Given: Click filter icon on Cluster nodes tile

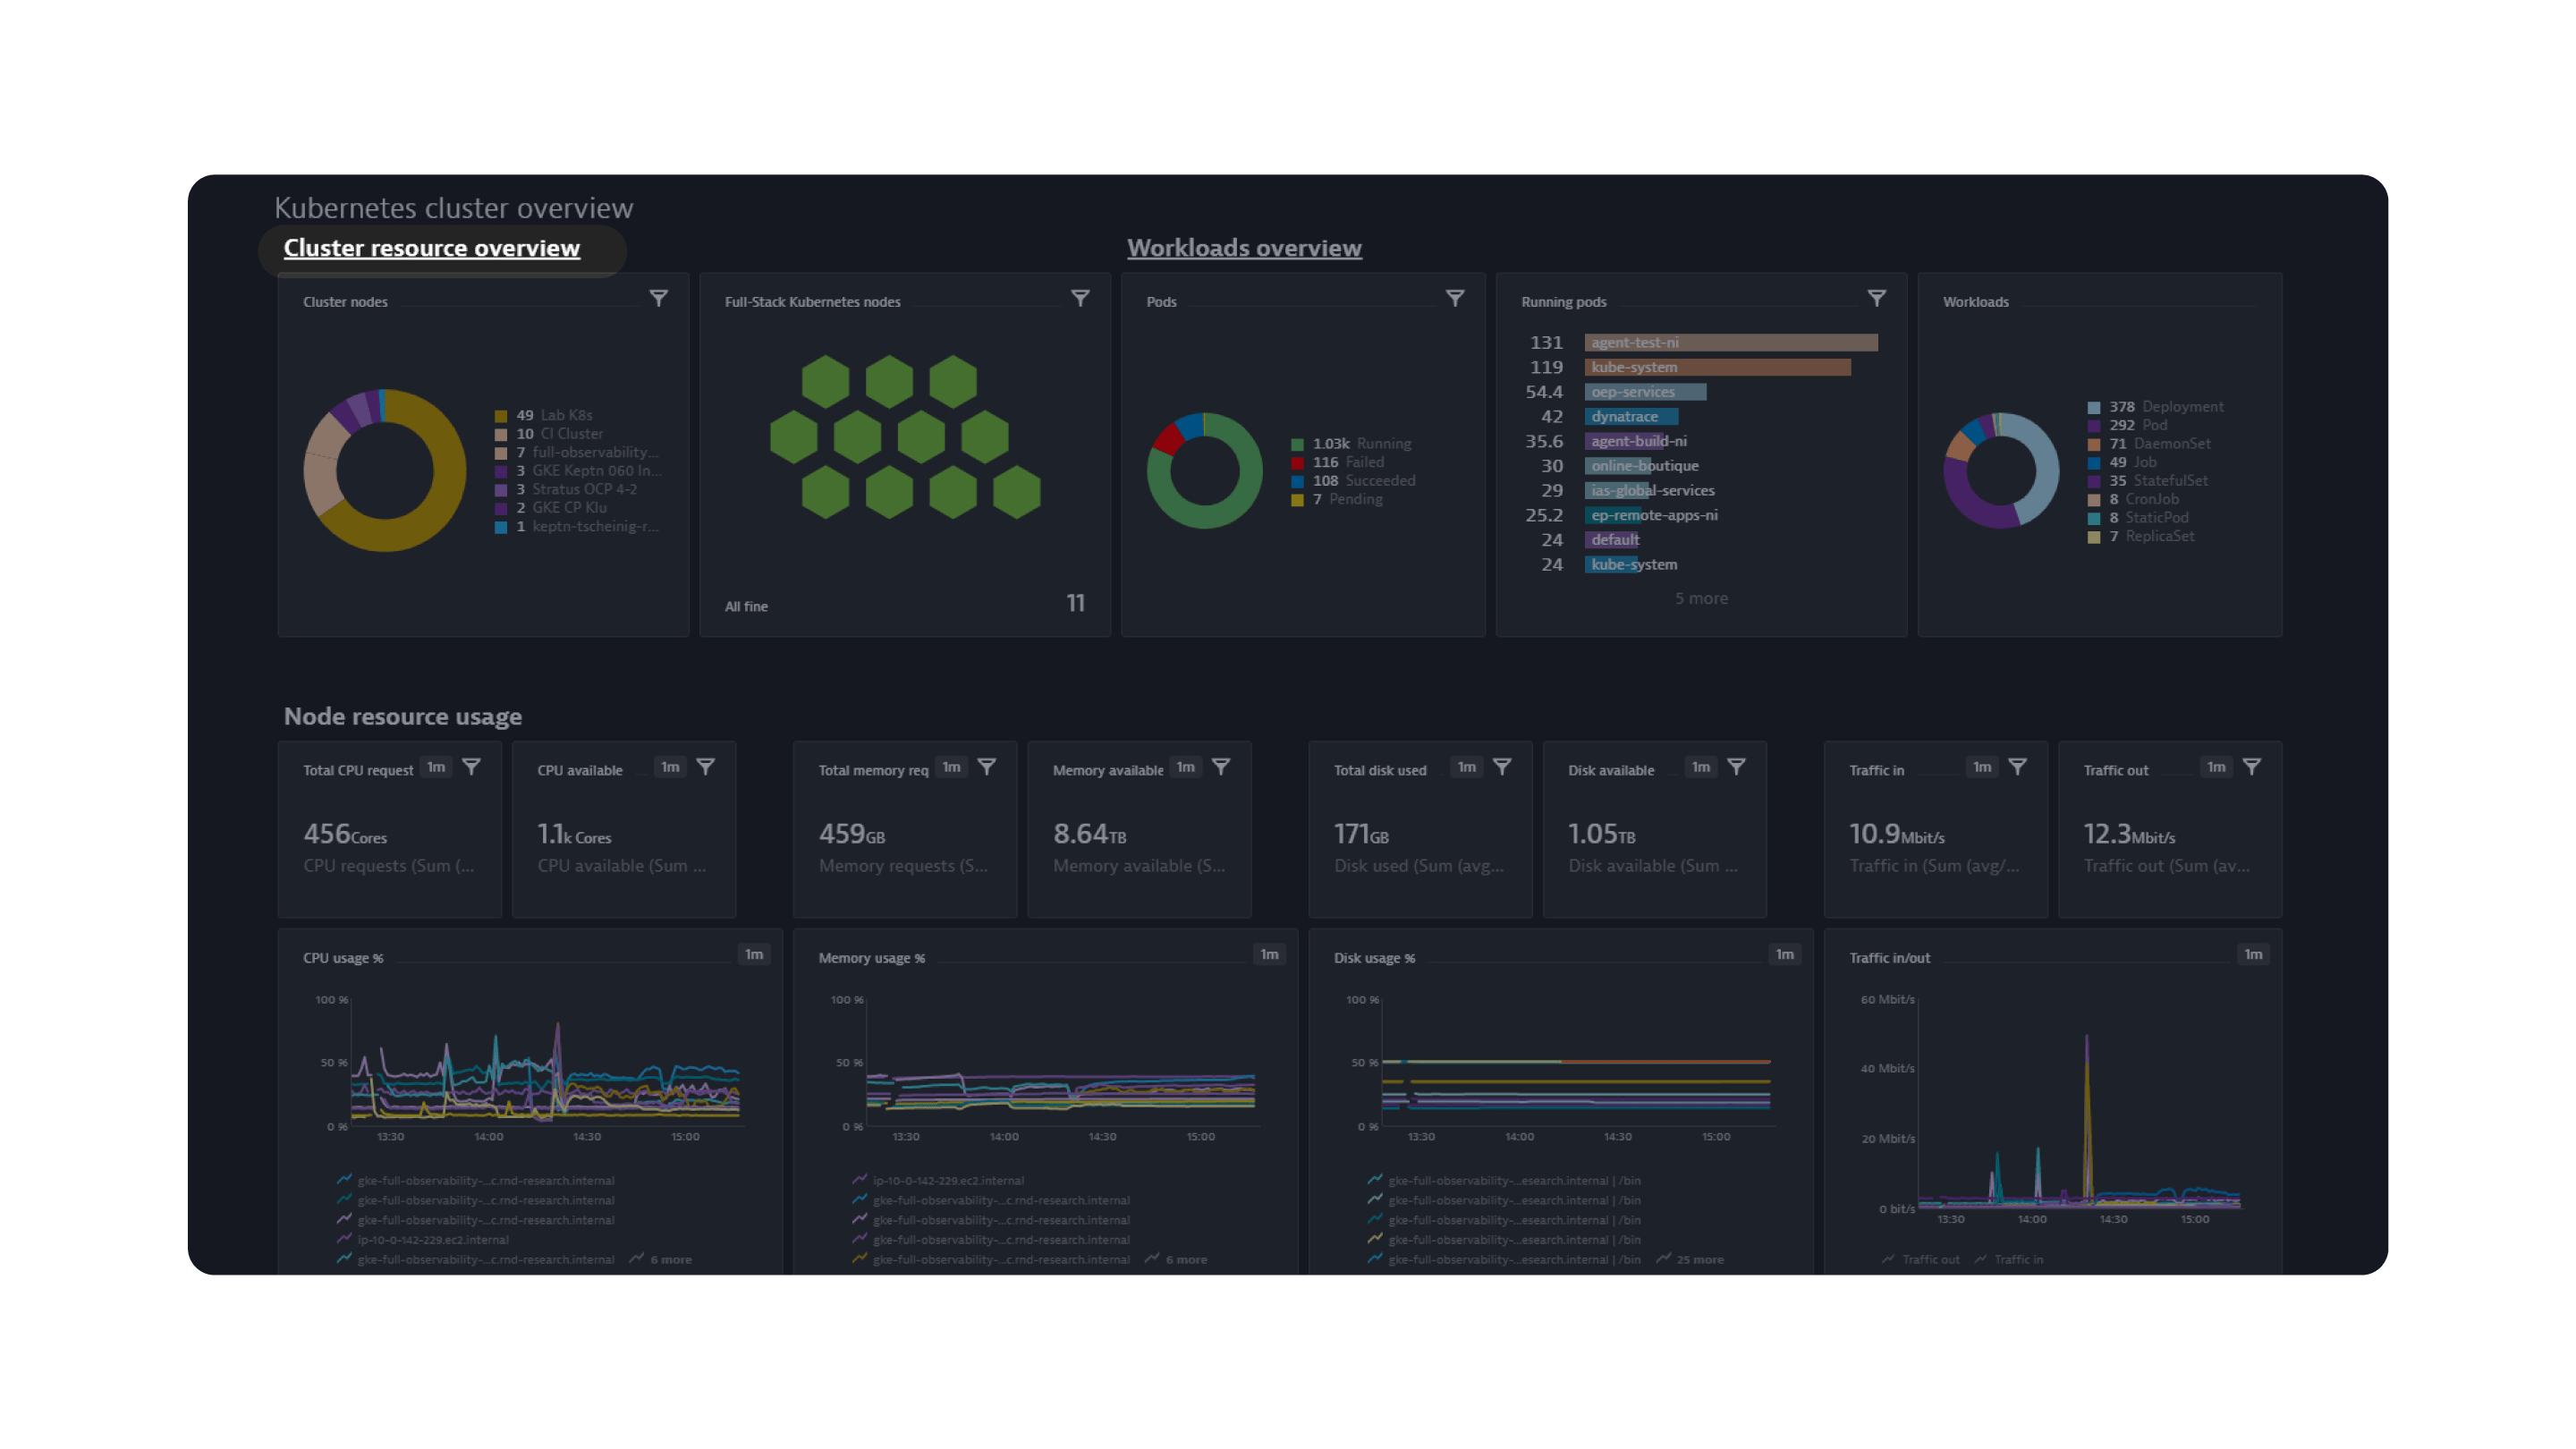Looking at the screenshot, I should click(658, 298).
